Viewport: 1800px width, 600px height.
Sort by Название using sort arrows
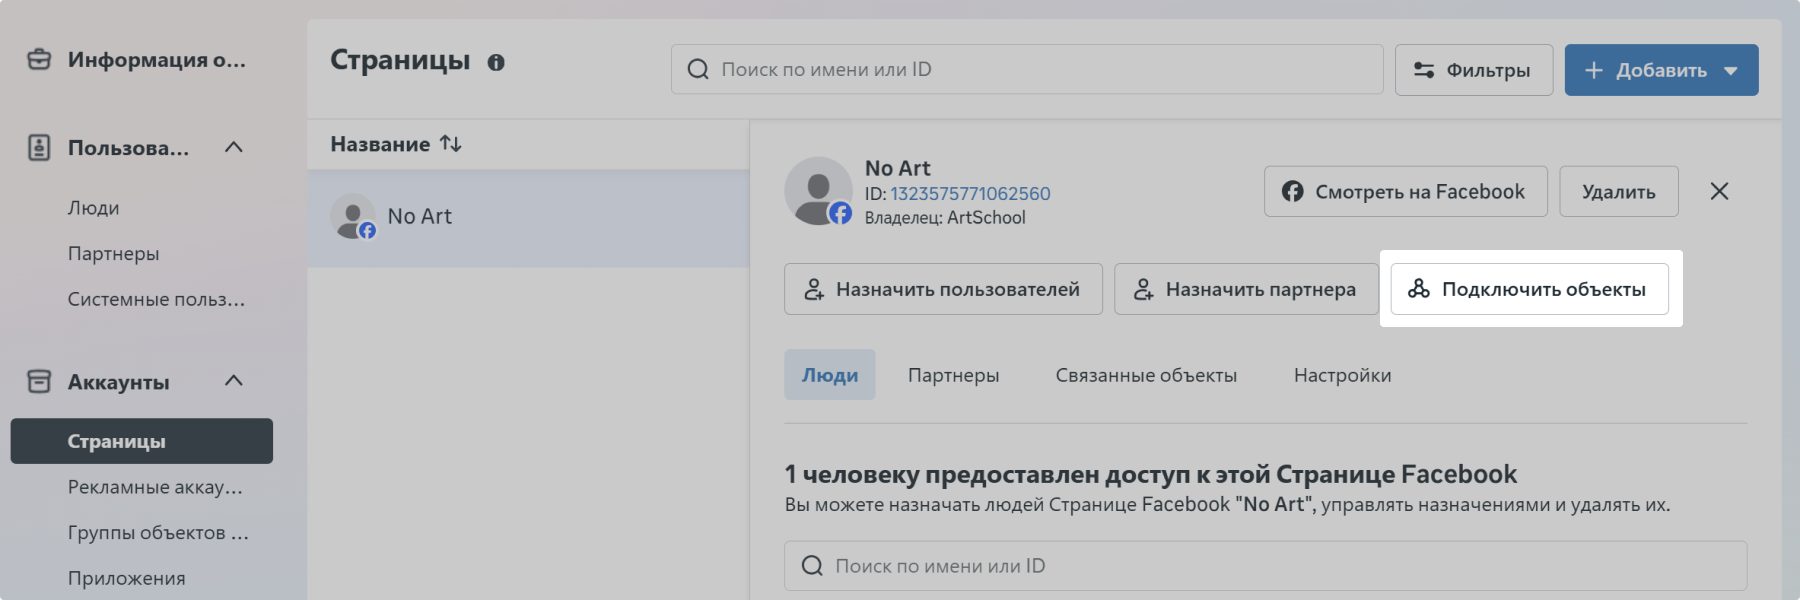pos(451,144)
